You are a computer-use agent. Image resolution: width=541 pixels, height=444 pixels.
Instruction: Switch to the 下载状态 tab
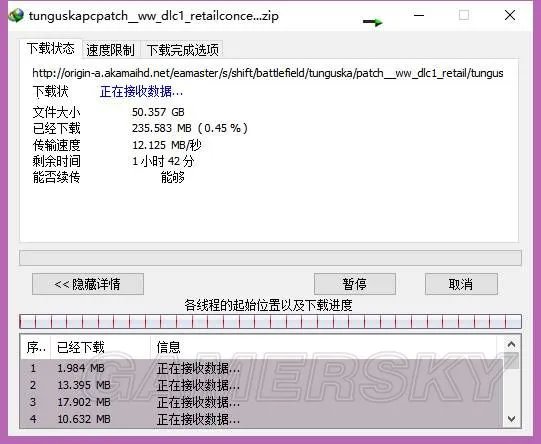pos(51,48)
